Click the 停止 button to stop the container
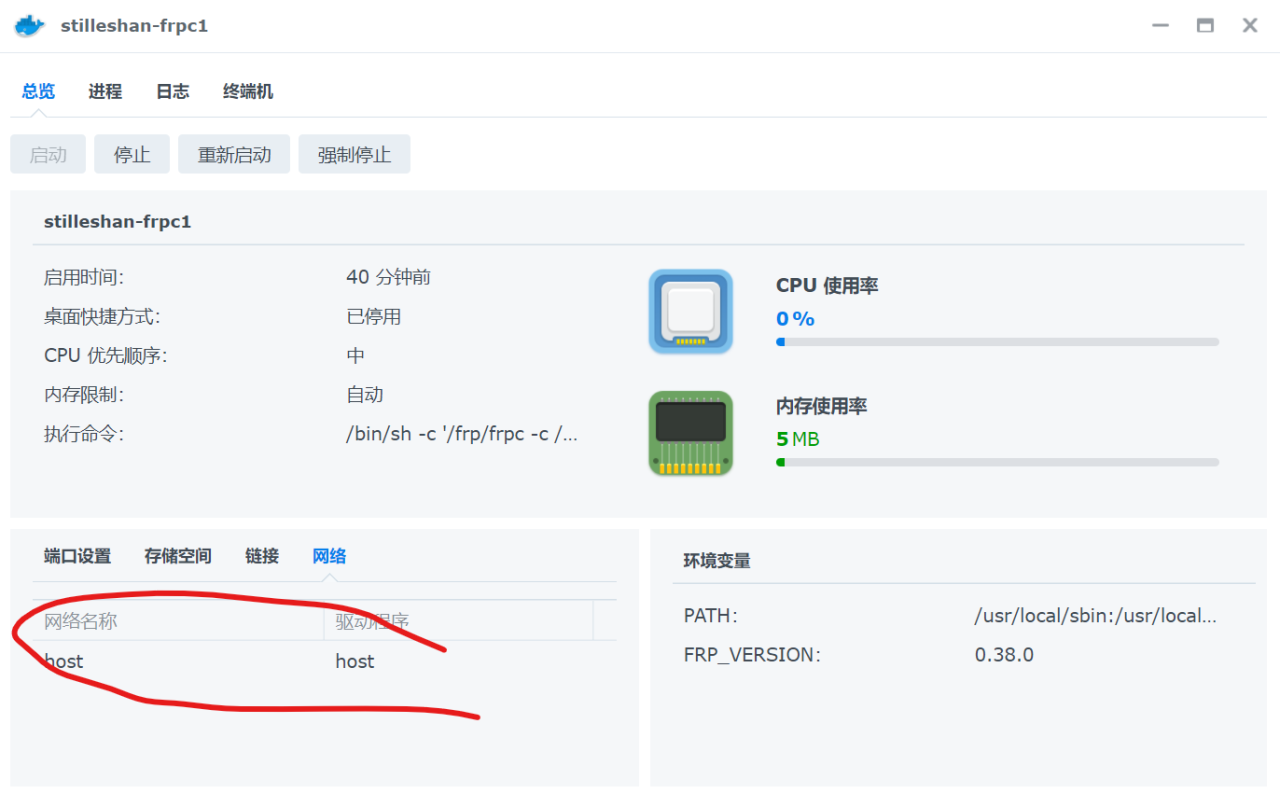This screenshot has width=1280, height=793. 131,153
